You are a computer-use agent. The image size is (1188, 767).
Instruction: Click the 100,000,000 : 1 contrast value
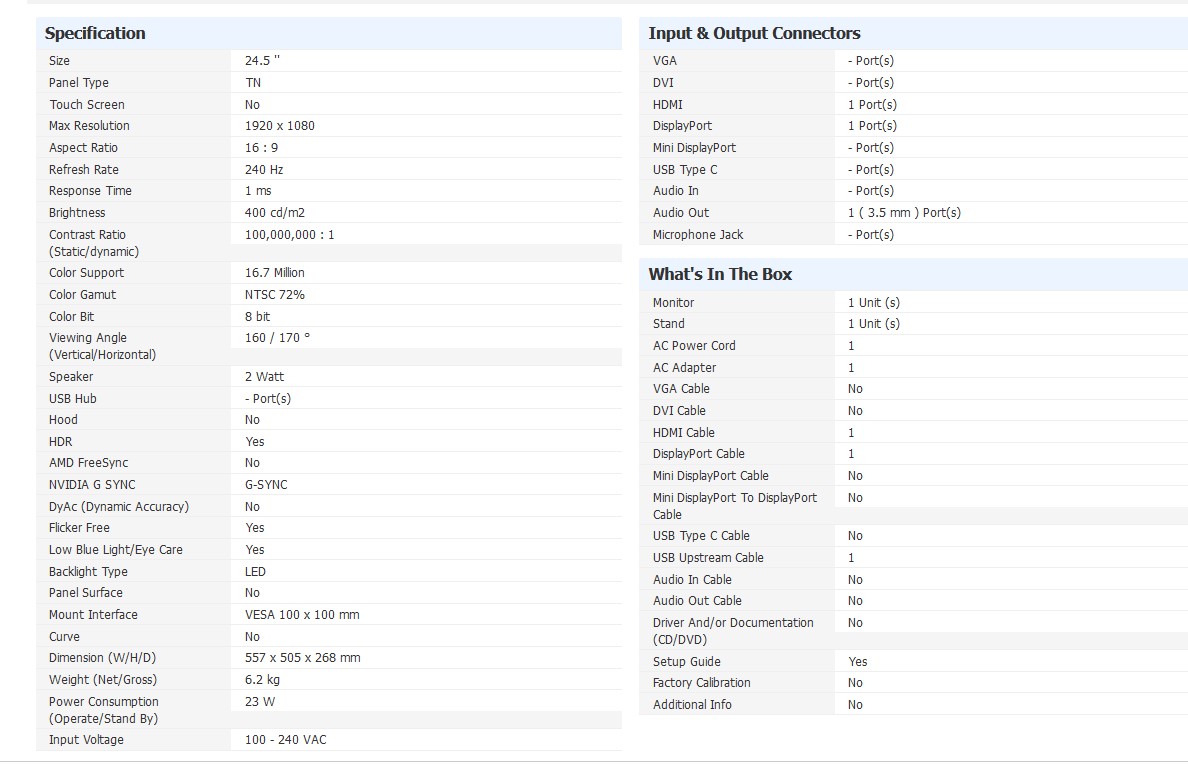(290, 235)
